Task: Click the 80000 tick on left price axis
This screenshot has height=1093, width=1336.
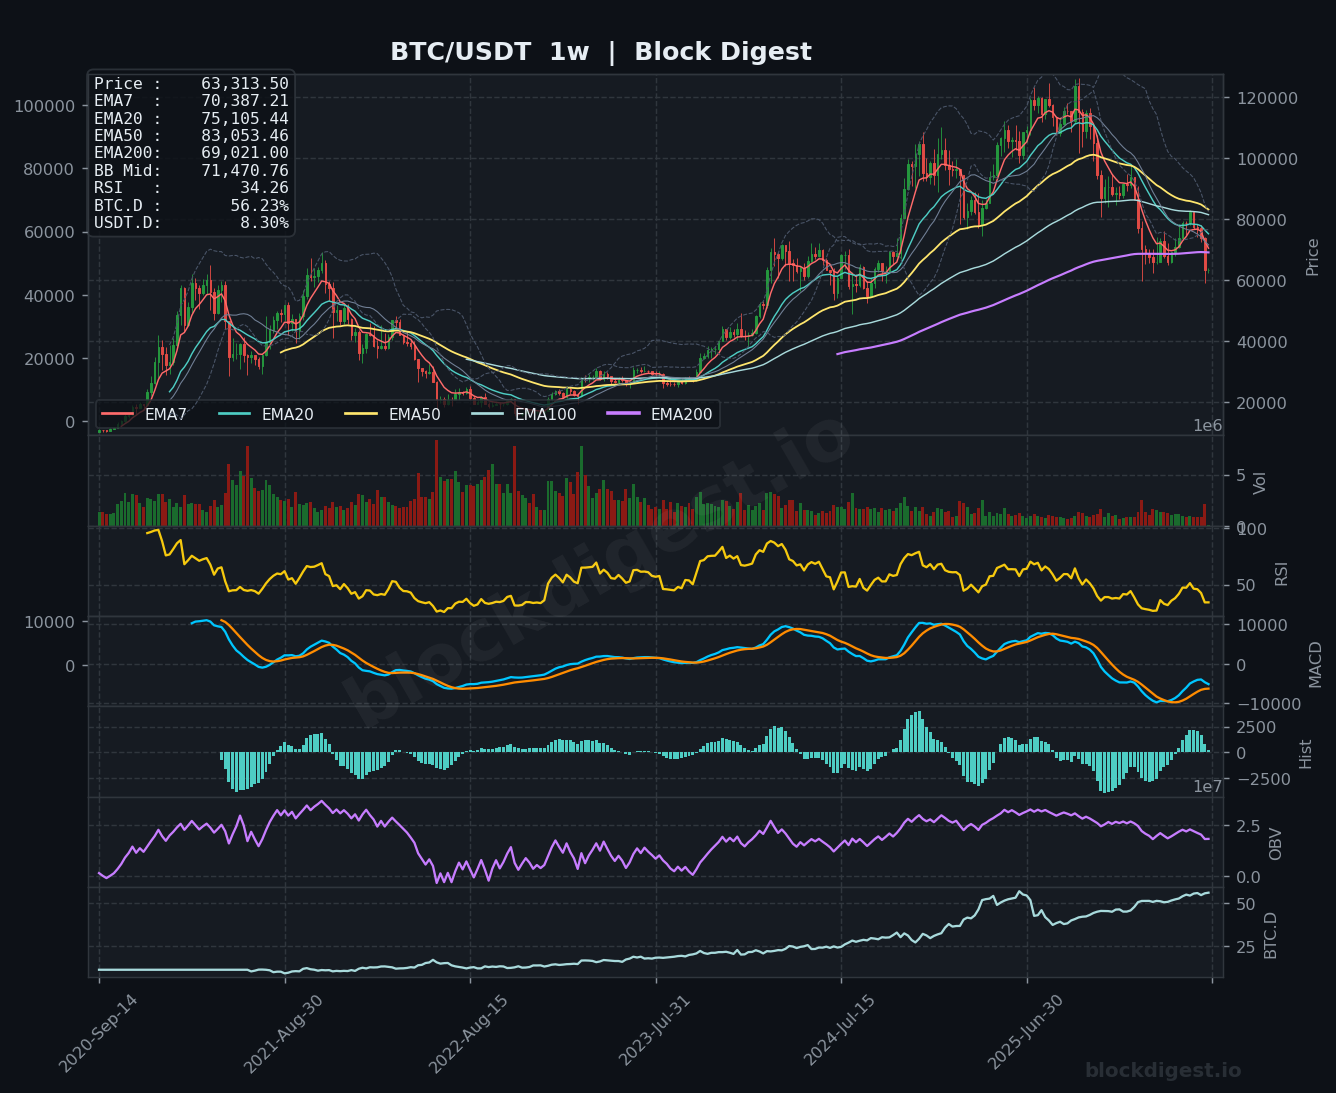Action: [49, 169]
